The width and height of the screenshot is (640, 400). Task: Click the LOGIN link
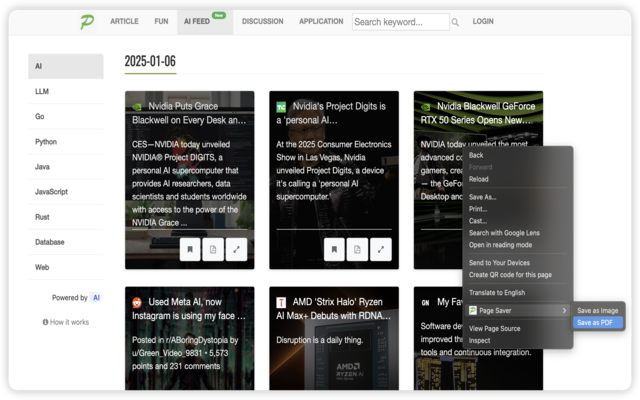click(483, 21)
